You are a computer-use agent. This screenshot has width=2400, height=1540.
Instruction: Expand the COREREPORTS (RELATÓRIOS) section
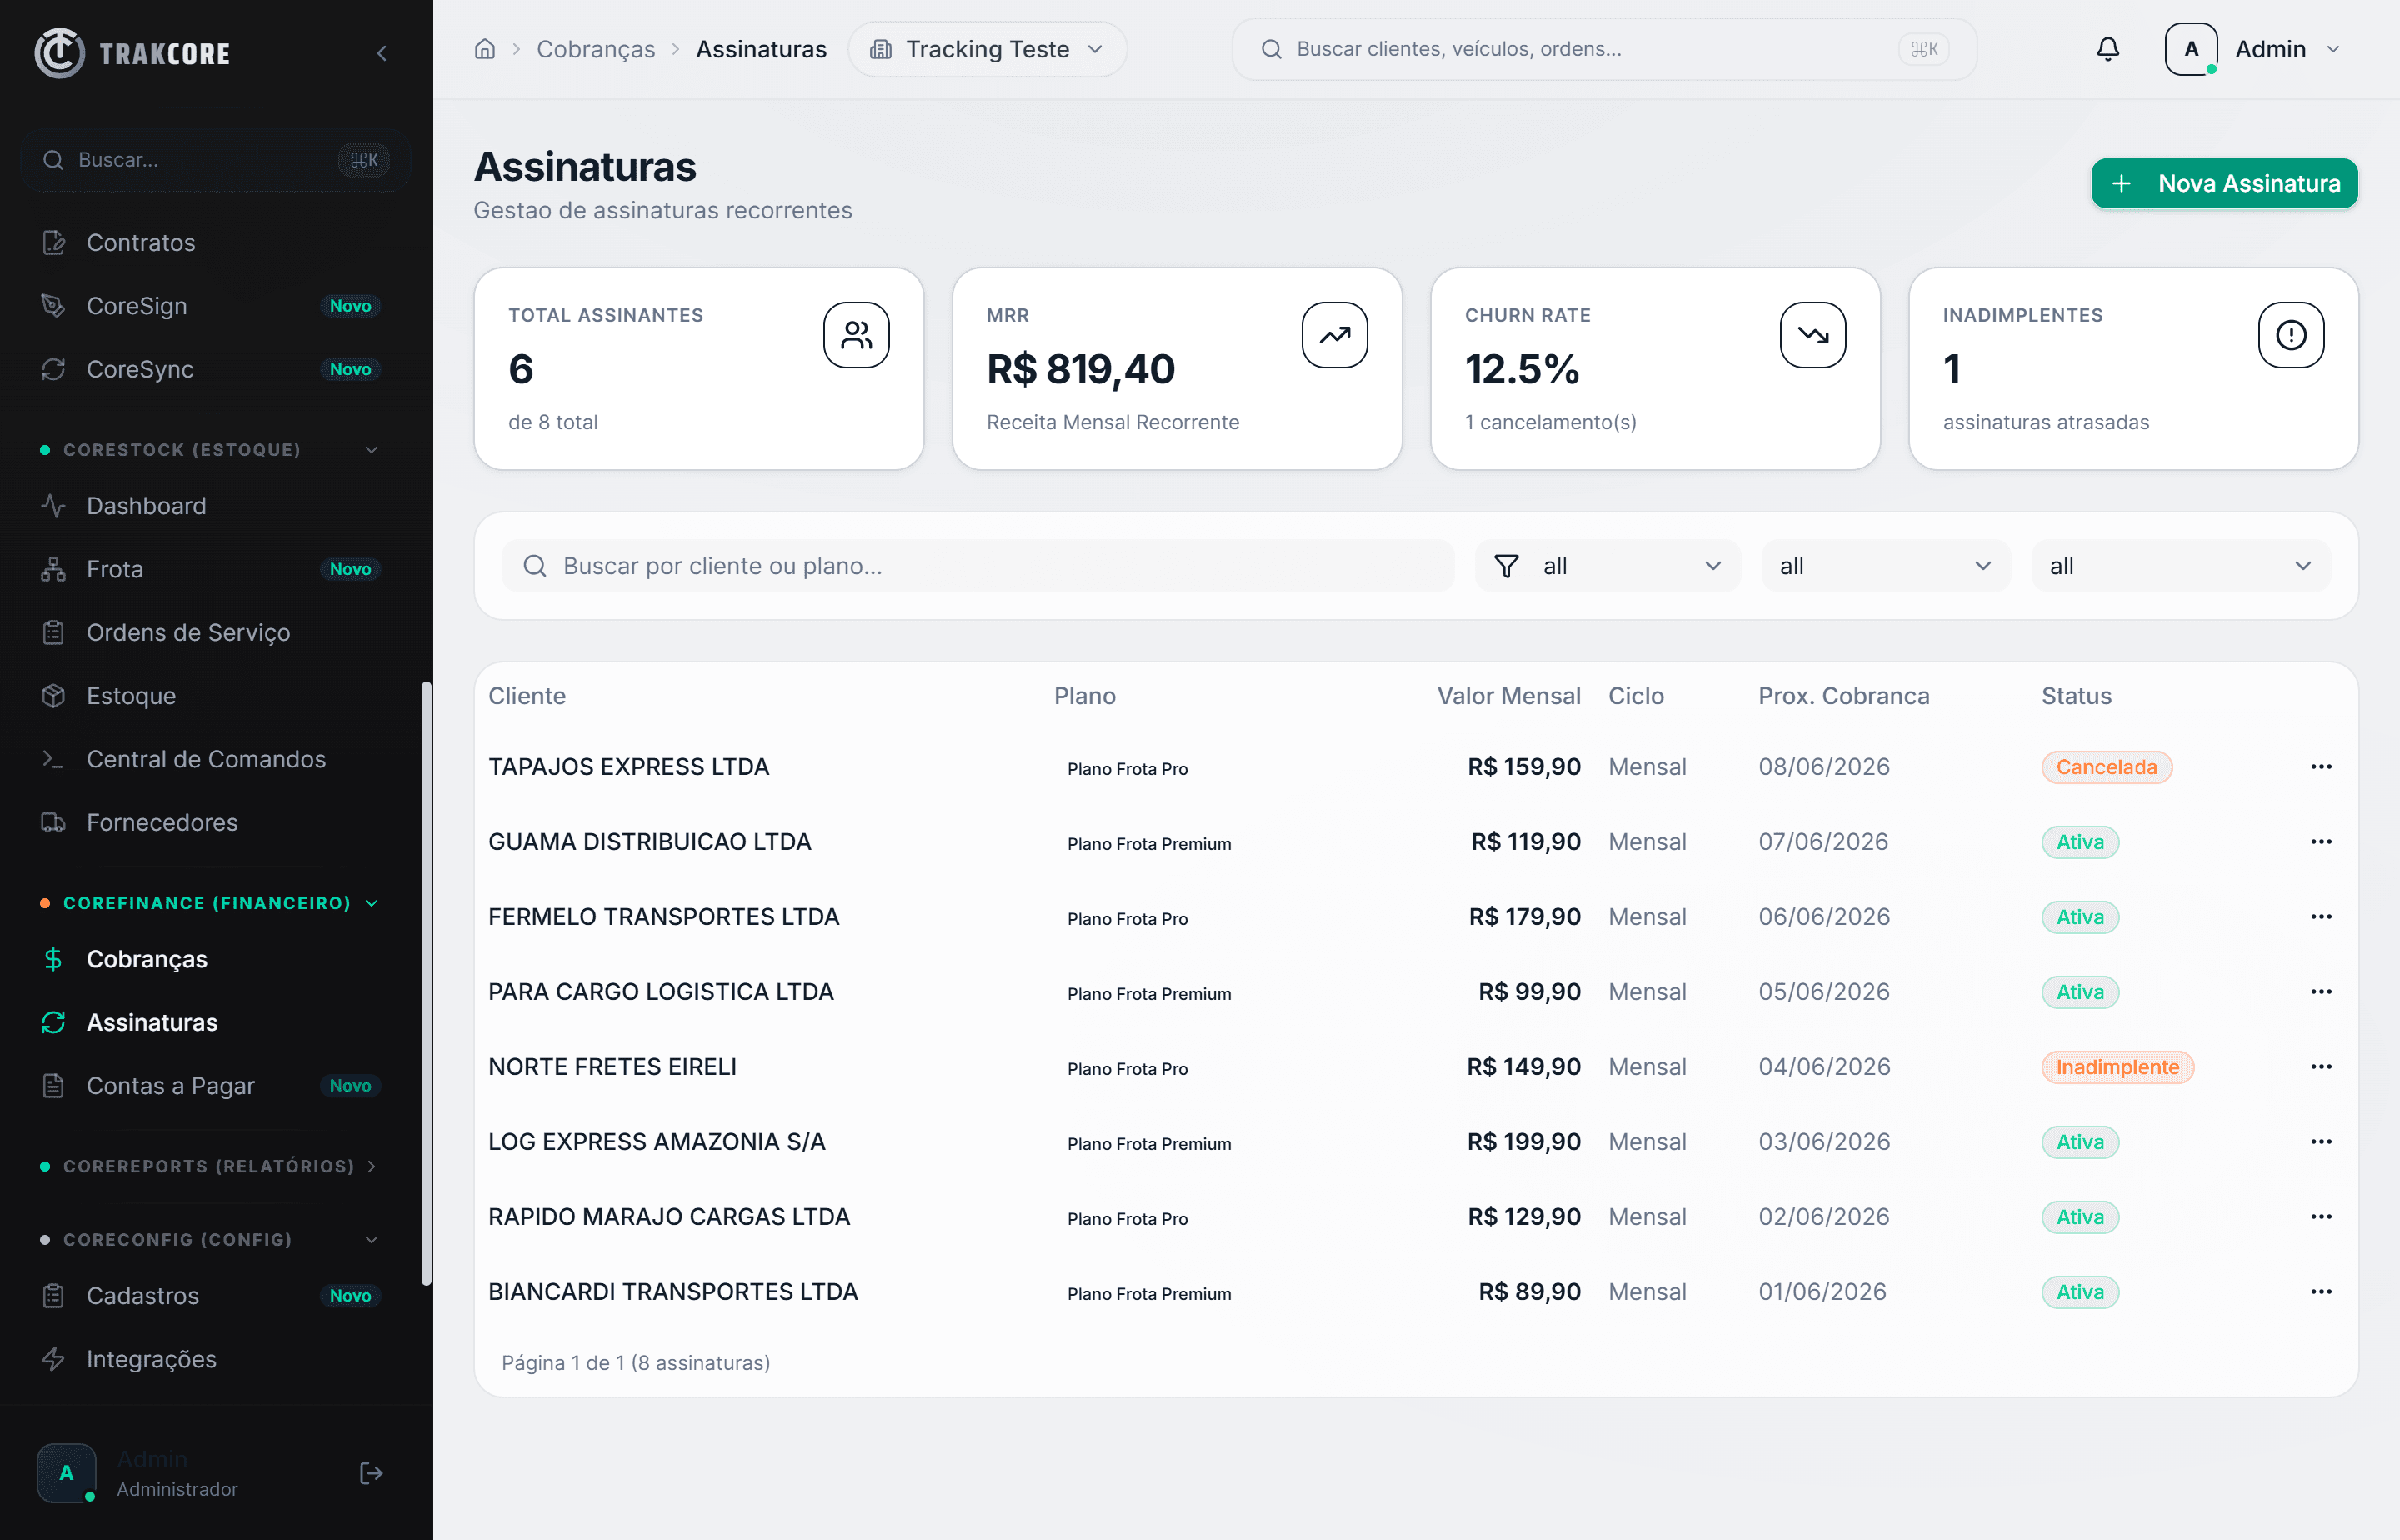211,1166
